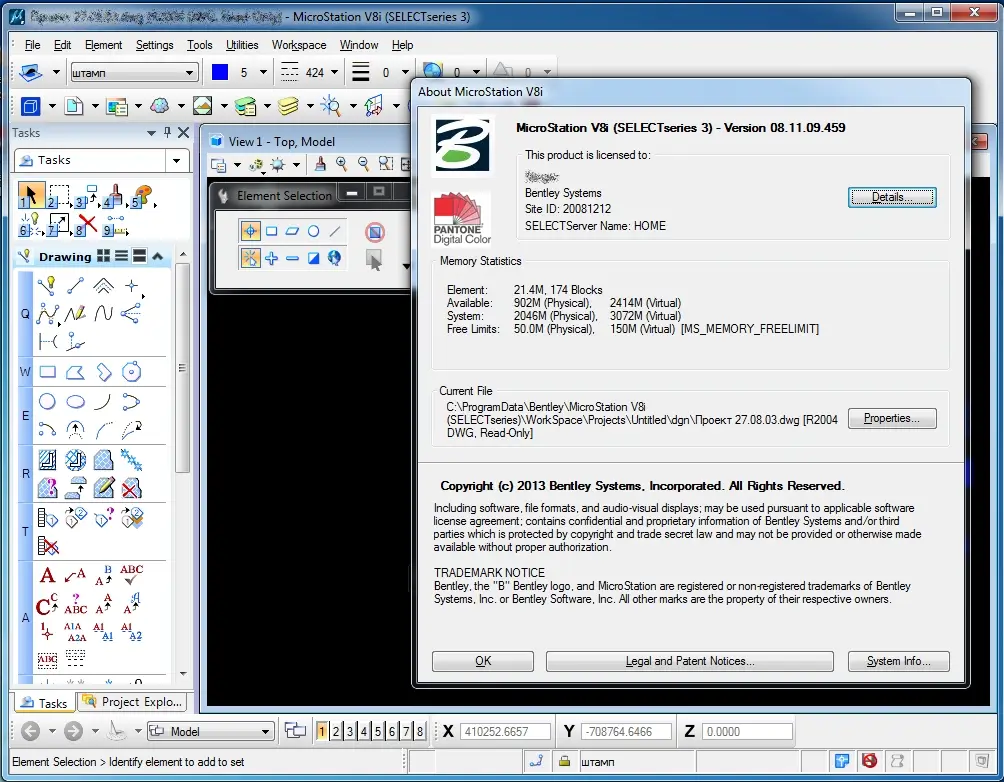Expand the active color dropdown arrow beside 5
The width and height of the screenshot is (1004, 782).
(263, 72)
